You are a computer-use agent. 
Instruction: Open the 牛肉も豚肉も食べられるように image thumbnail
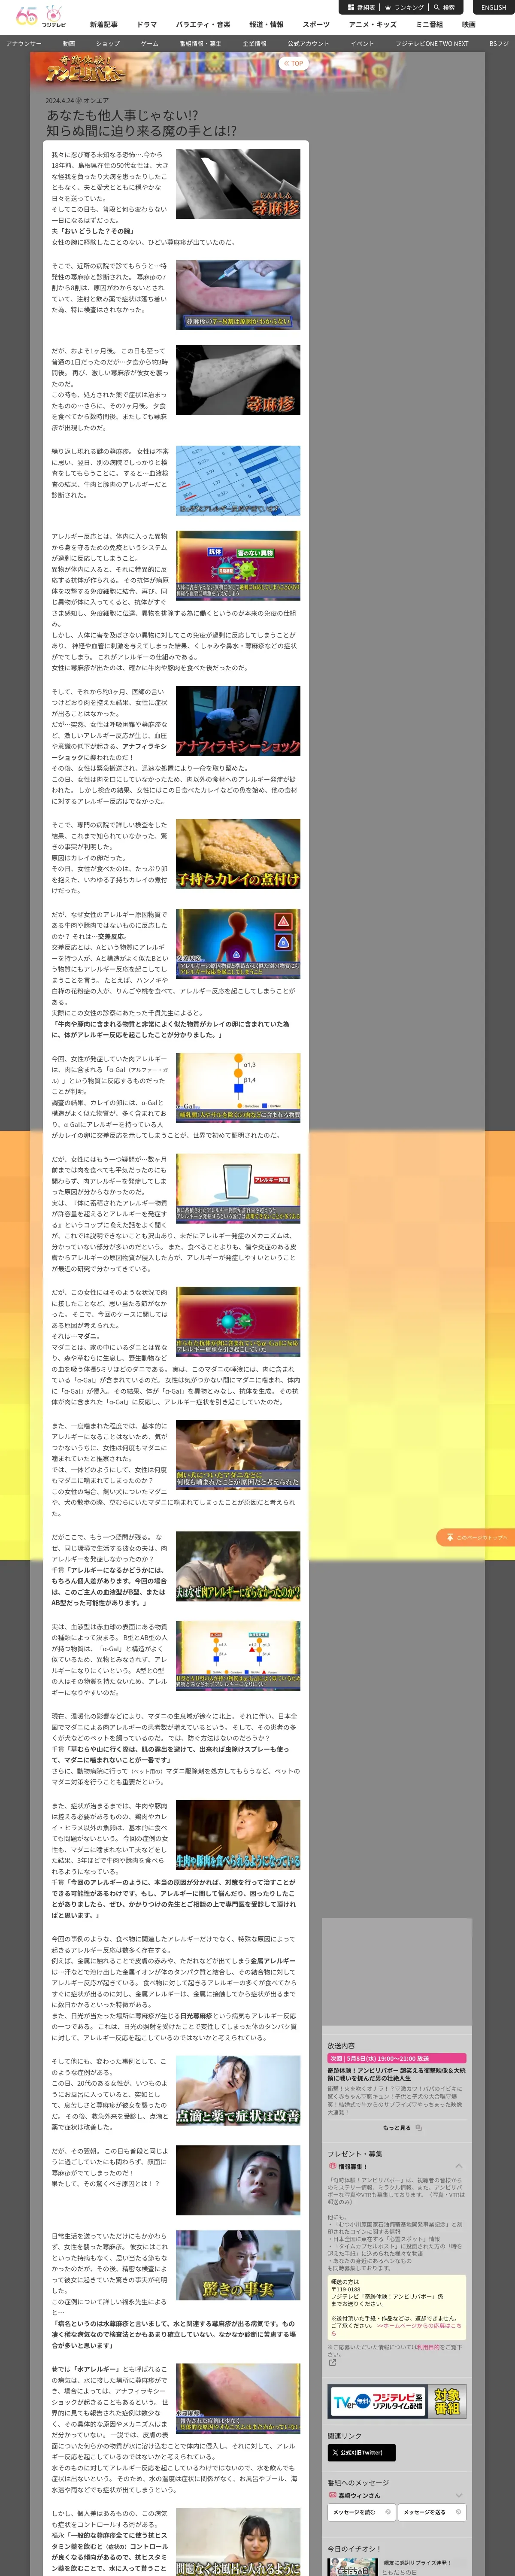pyautogui.click(x=238, y=1836)
